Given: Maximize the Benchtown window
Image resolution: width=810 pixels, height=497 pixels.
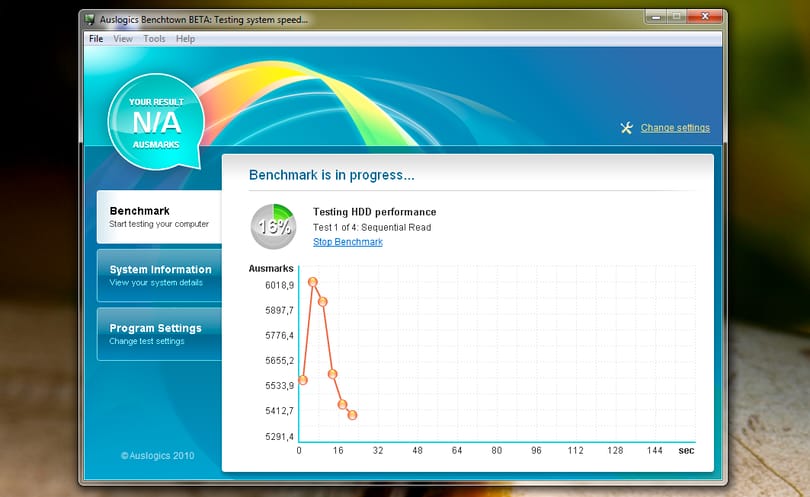Looking at the screenshot, I should click(x=677, y=17).
